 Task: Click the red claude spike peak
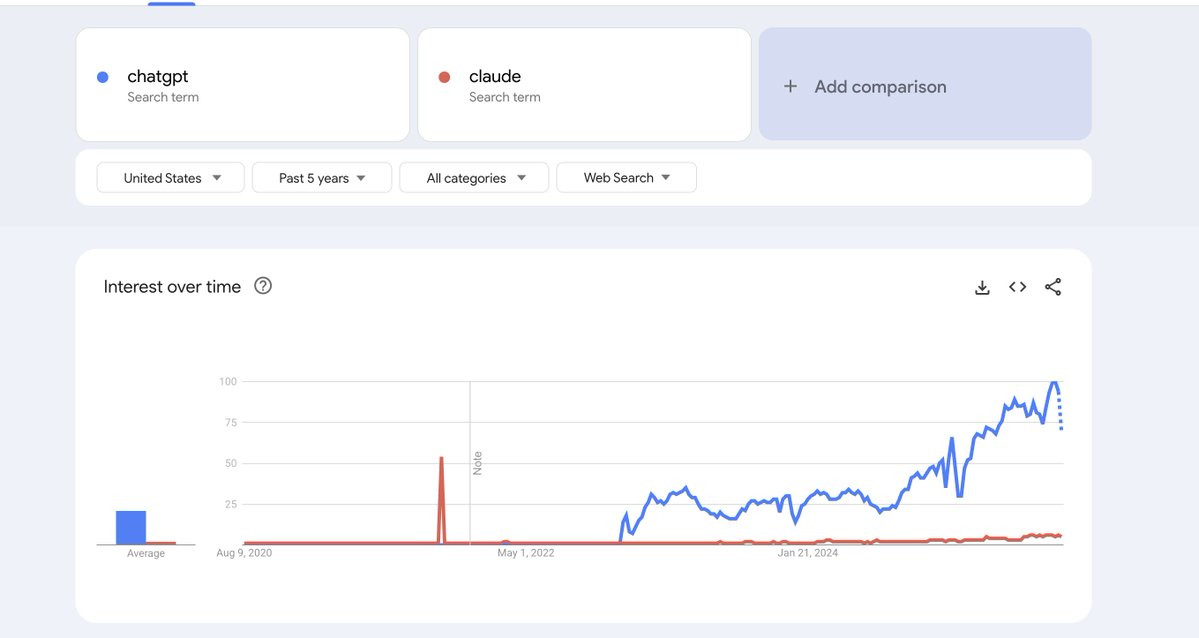click(x=441, y=459)
